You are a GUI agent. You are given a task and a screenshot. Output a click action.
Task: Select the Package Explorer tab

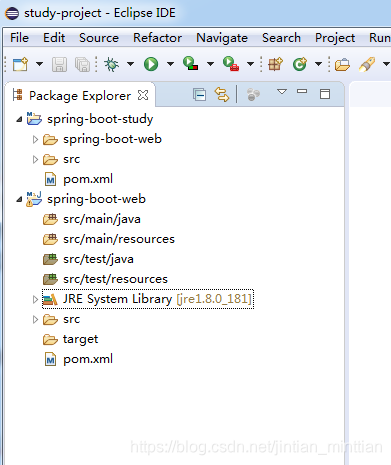[x=80, y=96]
